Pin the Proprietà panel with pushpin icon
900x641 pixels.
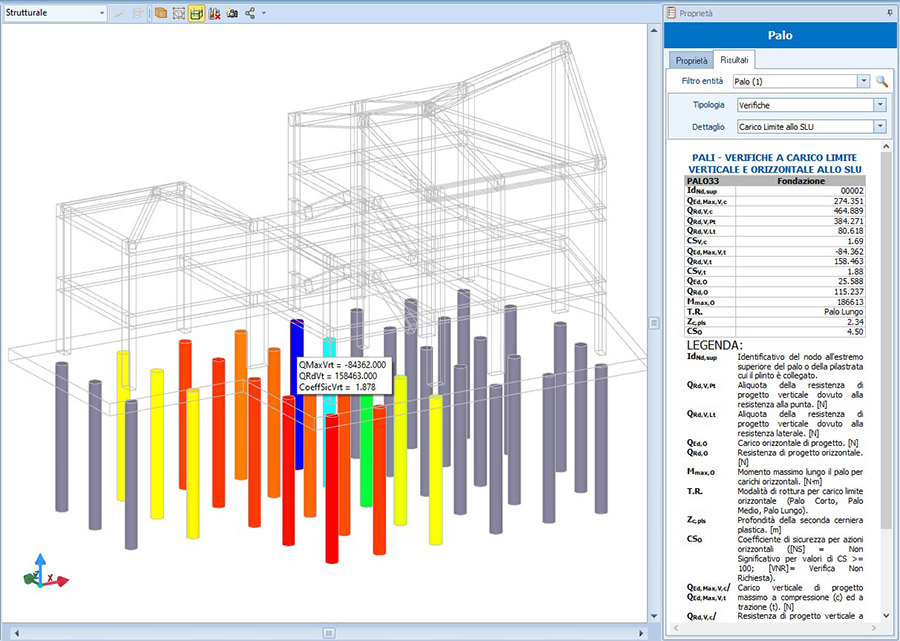click(x=890, y=13)
